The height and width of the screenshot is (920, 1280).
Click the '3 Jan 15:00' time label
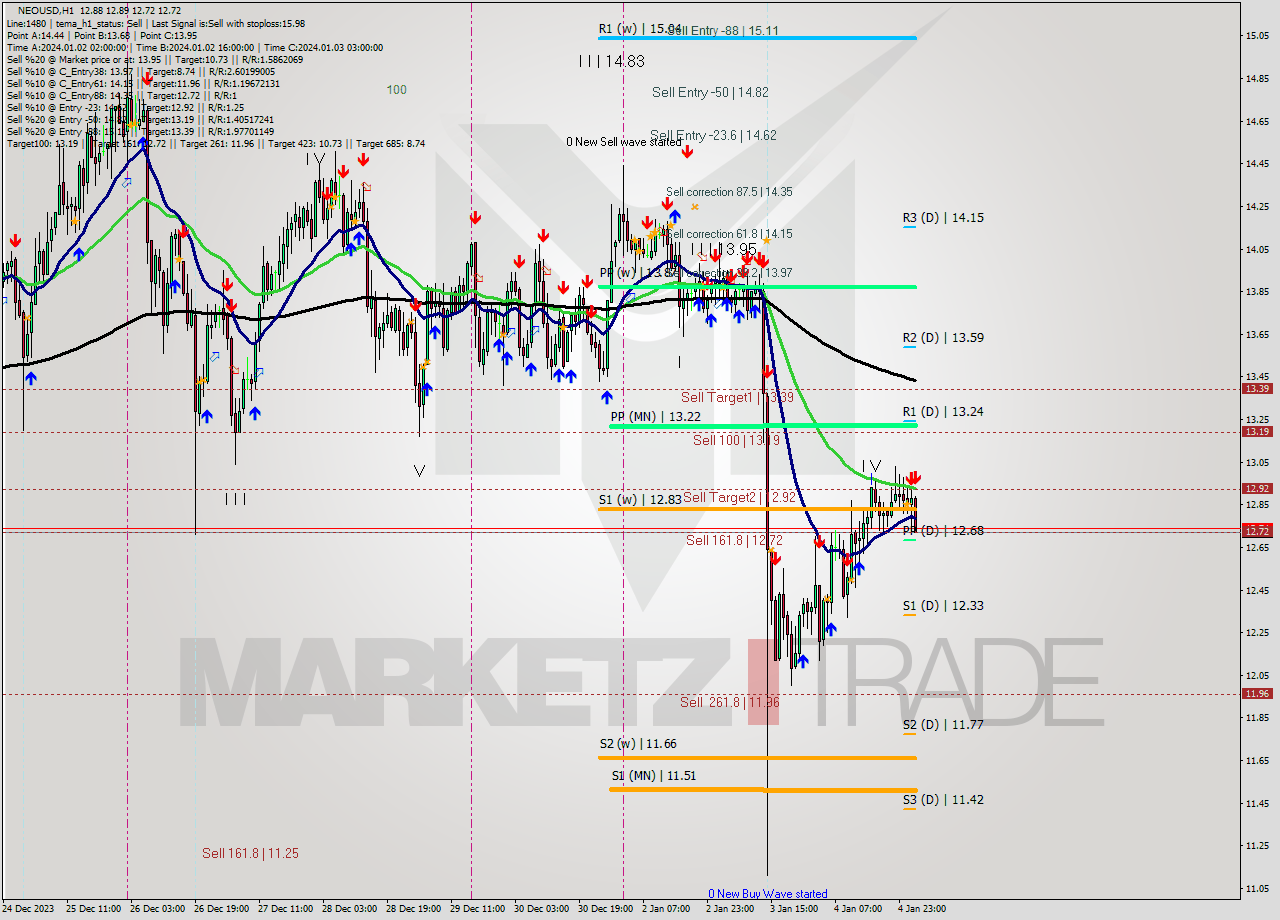[x=796, y=909]
